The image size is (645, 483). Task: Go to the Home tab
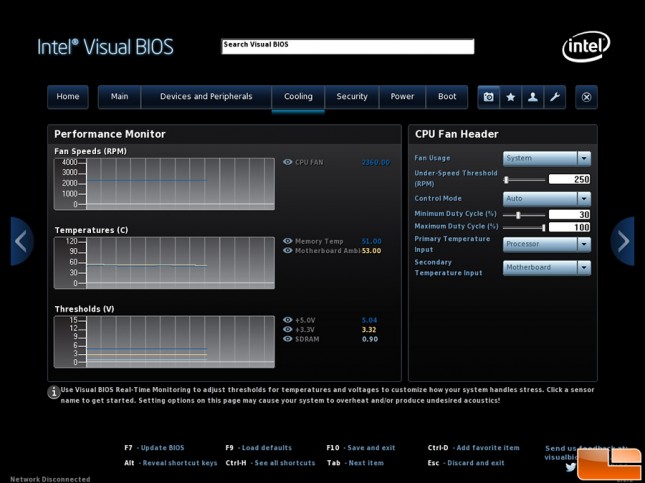pos(68,97)
